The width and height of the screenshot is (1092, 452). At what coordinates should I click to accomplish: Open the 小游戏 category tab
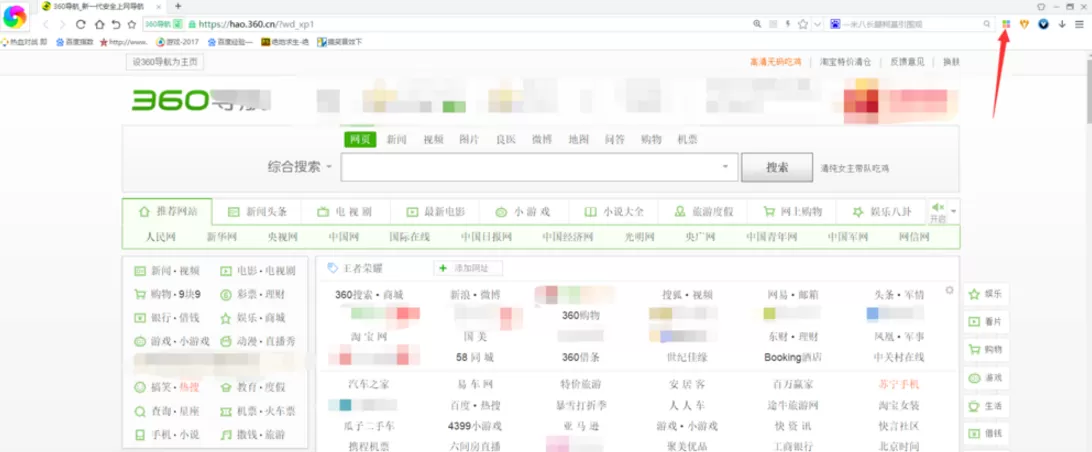524,212
